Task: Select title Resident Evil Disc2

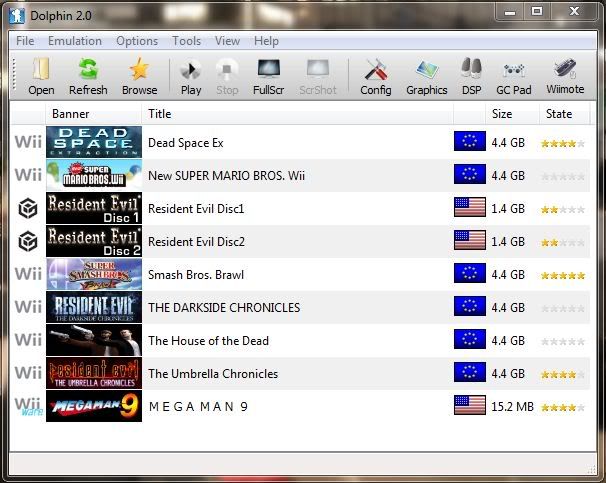Action: coord(196,242)
